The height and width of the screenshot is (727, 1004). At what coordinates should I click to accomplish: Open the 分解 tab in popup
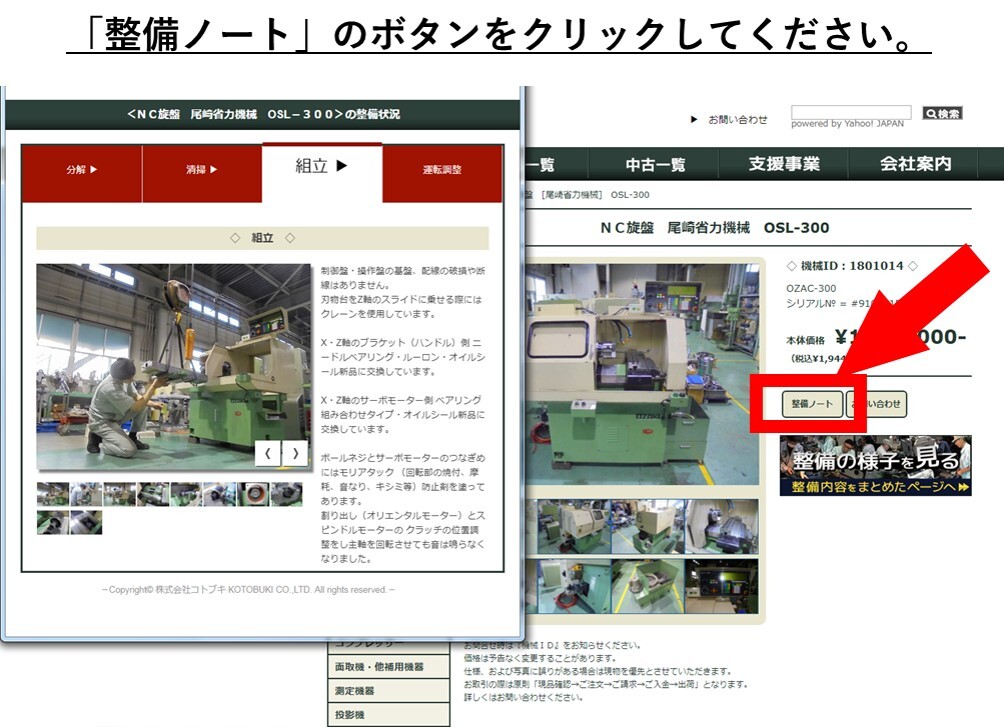coord(82,174)
